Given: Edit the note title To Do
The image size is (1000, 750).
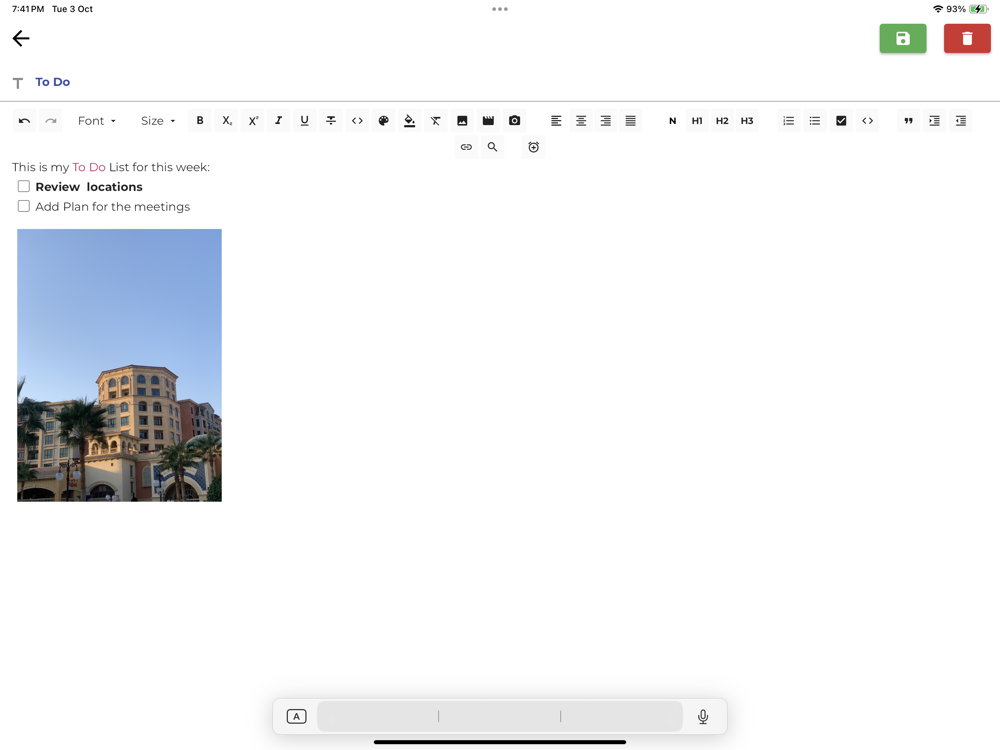Looking at the screenshot, I should tap(52, 82).
